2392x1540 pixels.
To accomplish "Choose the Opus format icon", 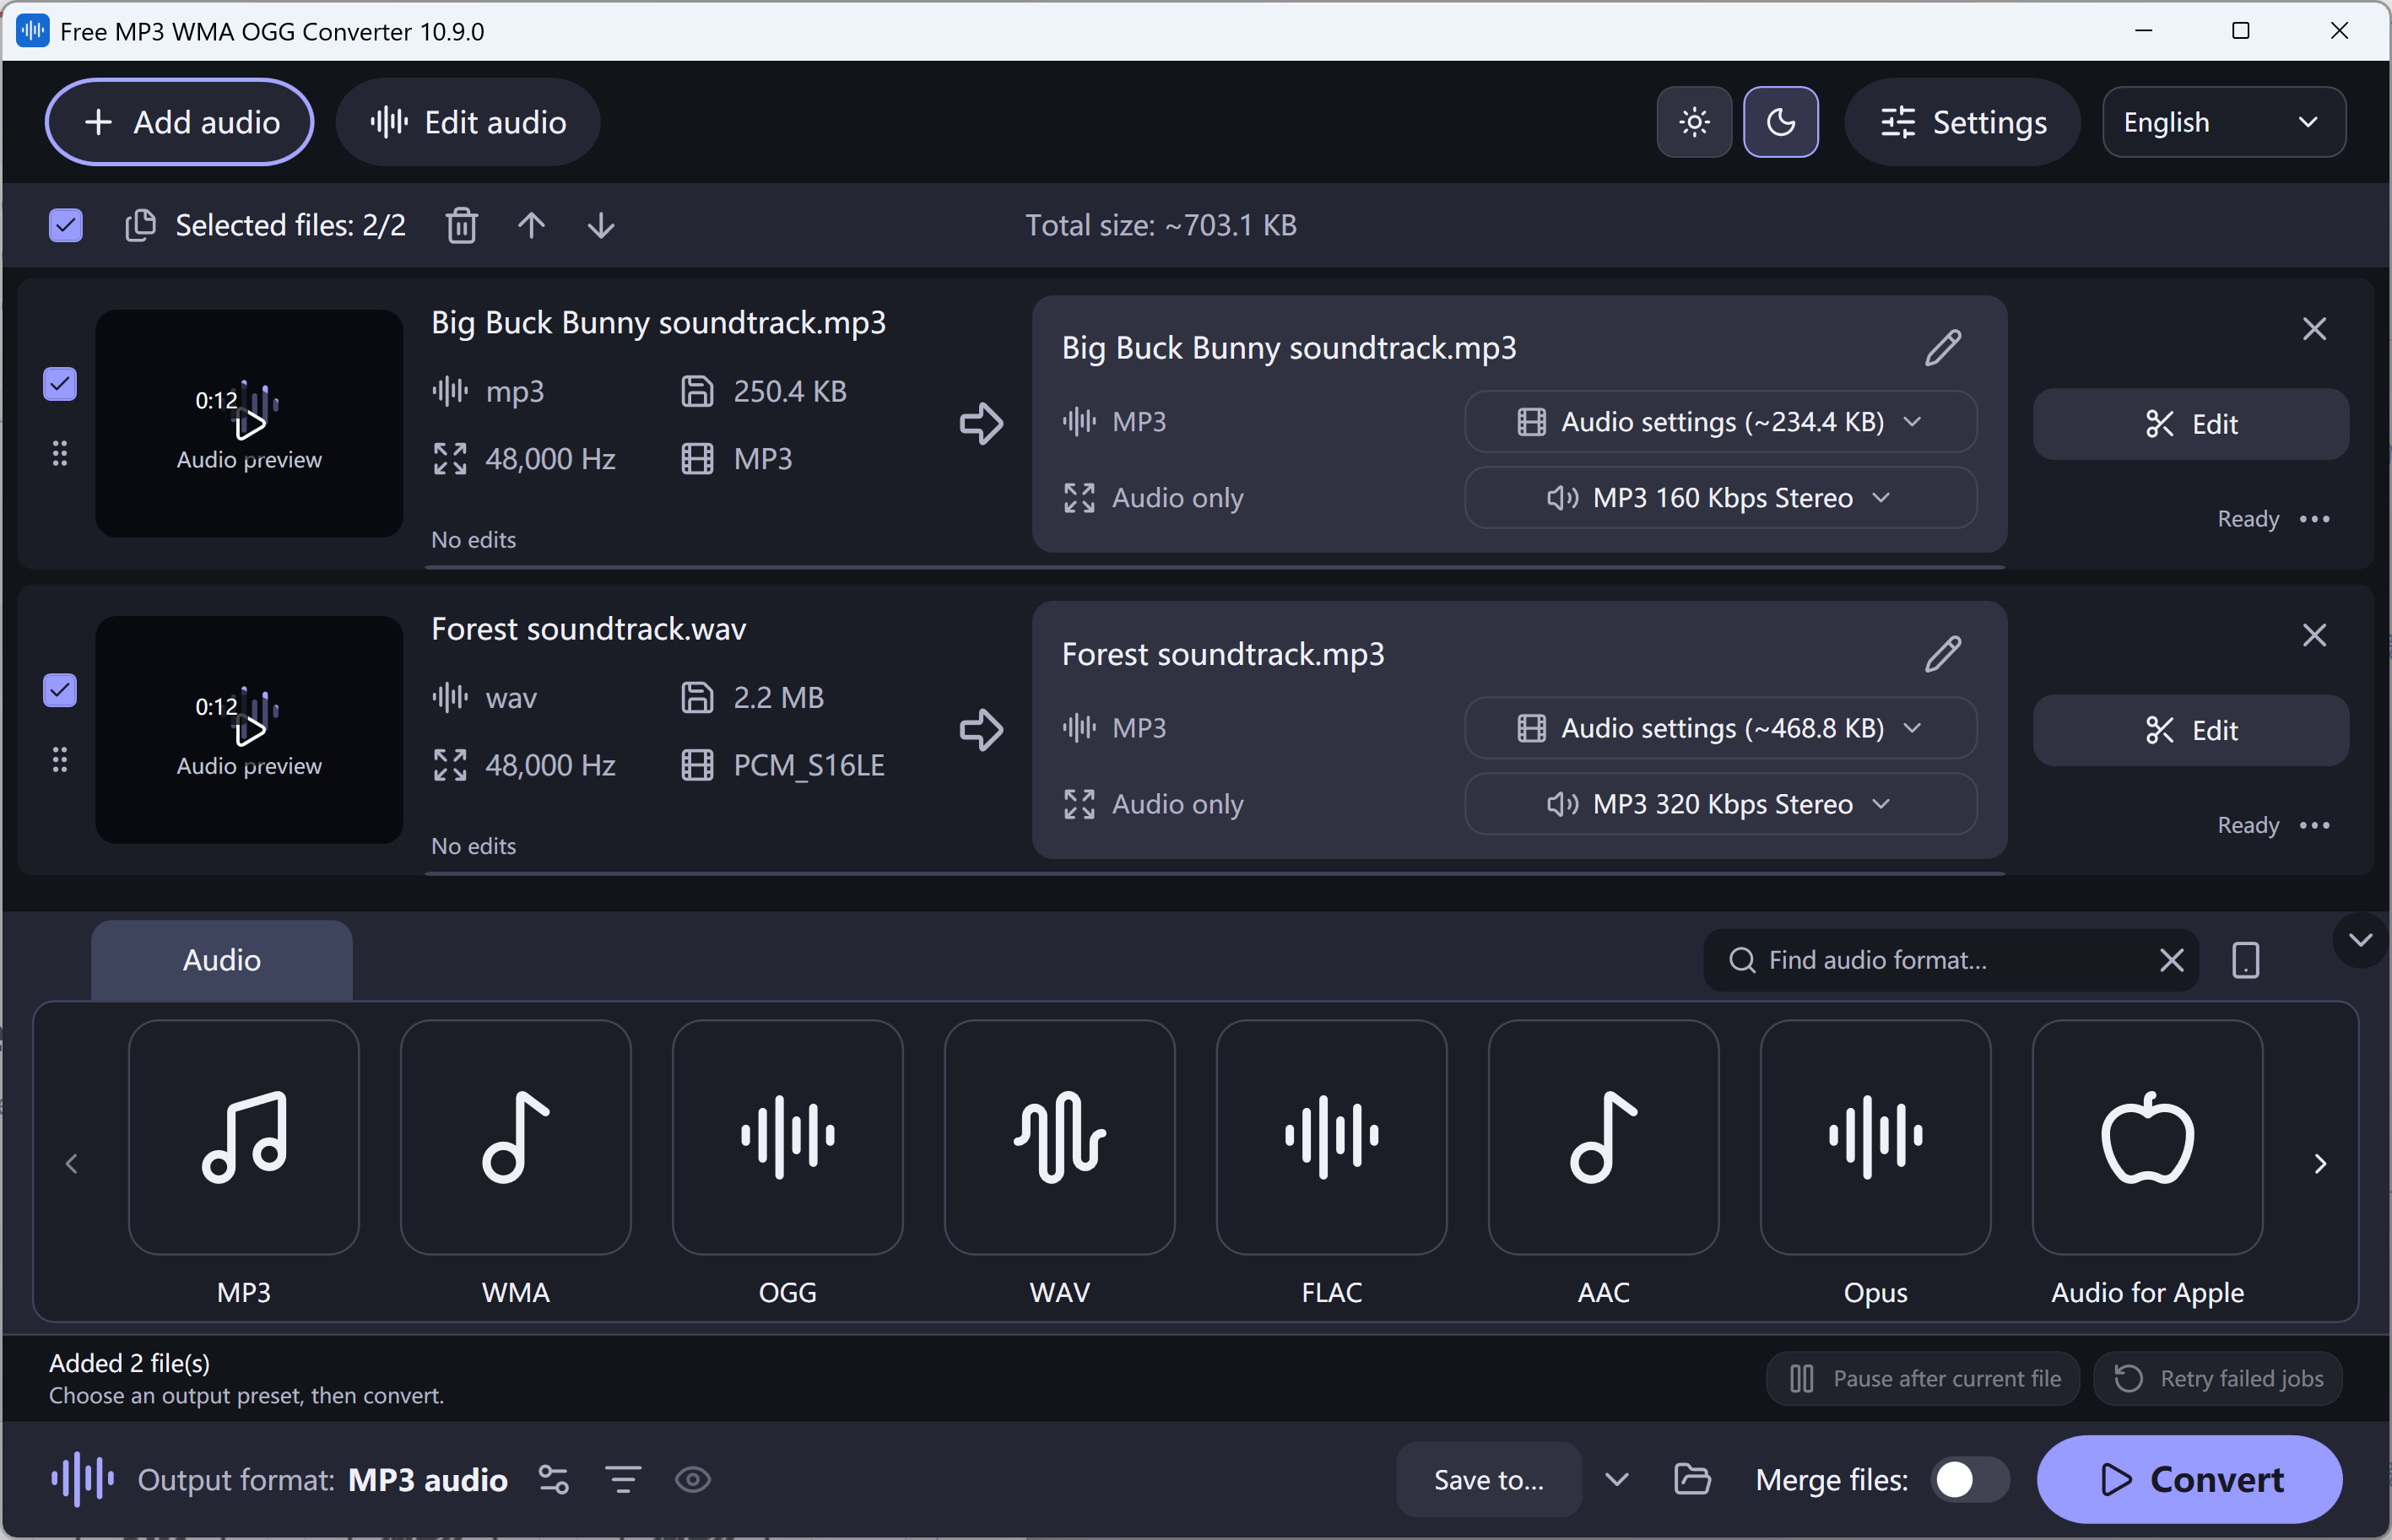I will [x=1876, y=1137].
